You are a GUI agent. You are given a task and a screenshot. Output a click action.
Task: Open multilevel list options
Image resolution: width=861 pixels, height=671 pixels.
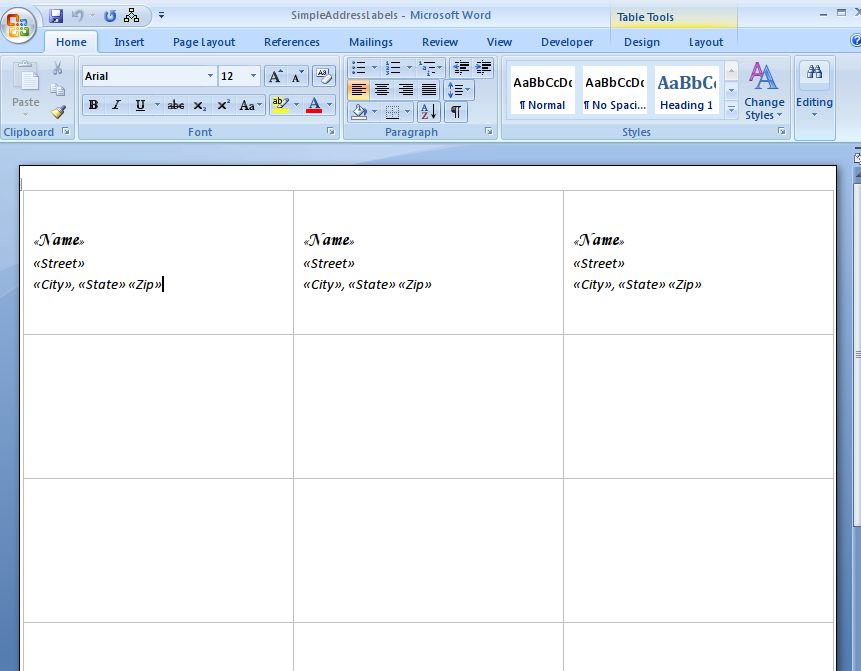[430, 68]
